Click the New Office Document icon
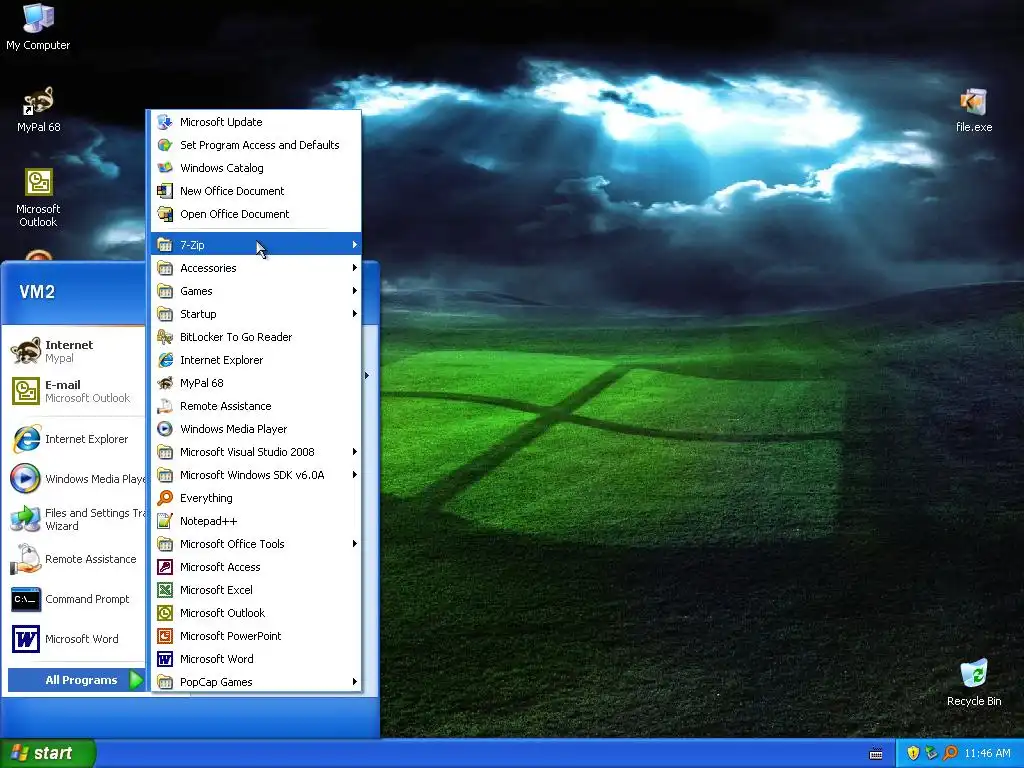1024x768 pixels. click(x=165, y=191)
